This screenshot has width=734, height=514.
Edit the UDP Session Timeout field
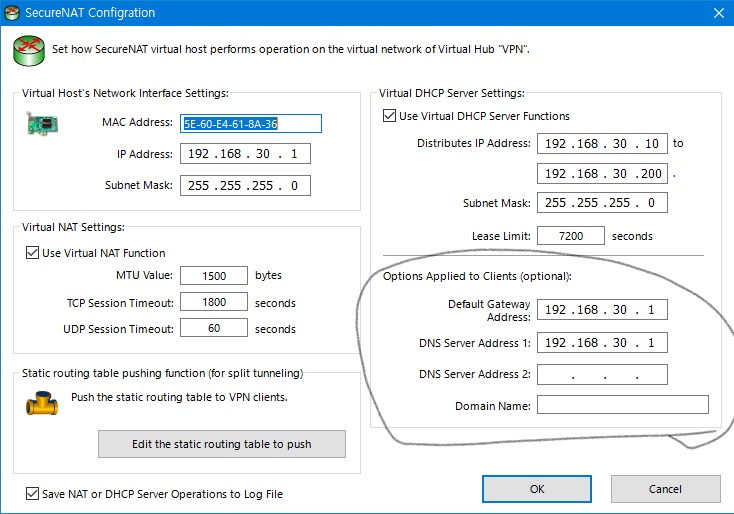pos(214,328)
